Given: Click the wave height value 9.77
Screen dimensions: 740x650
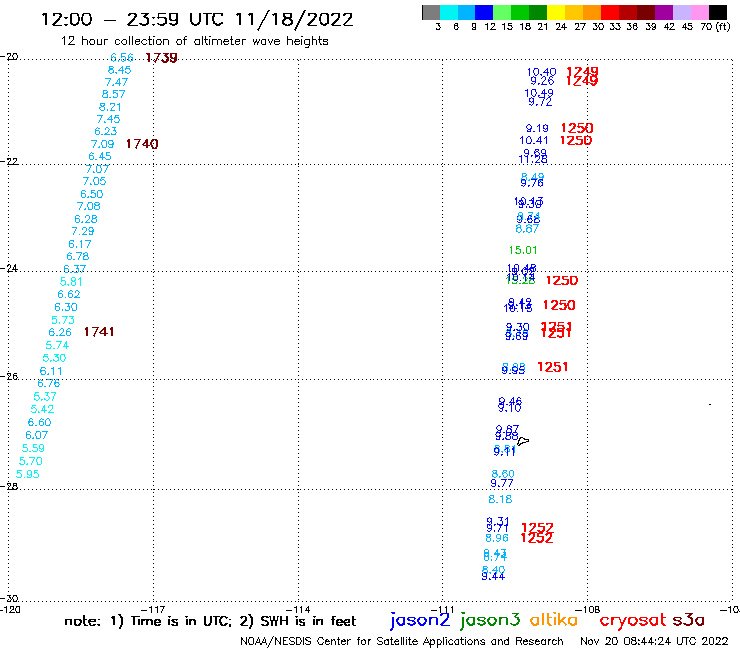Looking at the screenshot, I should pyautogui.click(x=502, y=483).
